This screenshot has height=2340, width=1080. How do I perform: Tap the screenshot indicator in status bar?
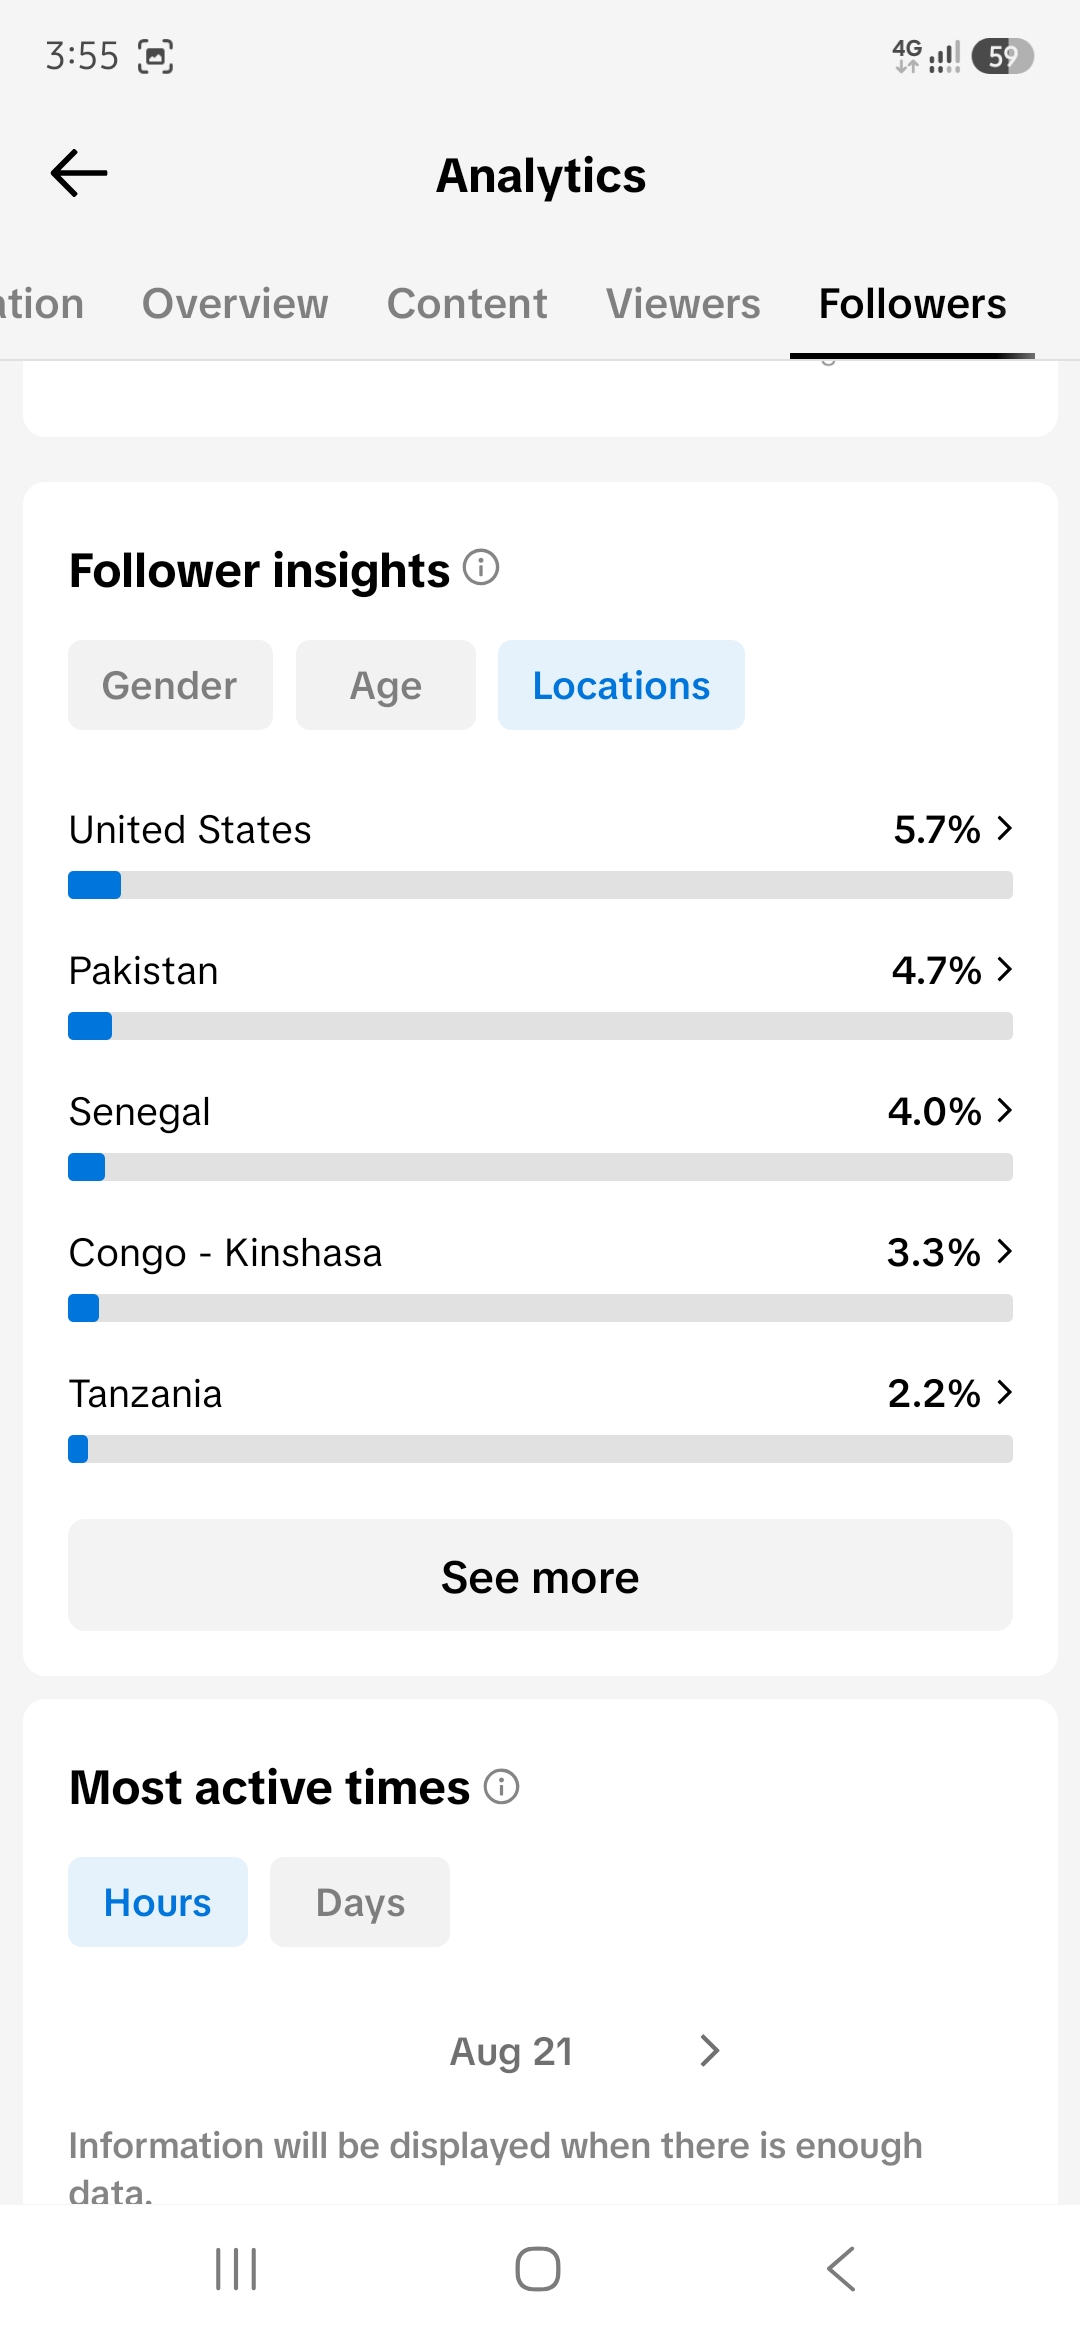click(155, 56)
